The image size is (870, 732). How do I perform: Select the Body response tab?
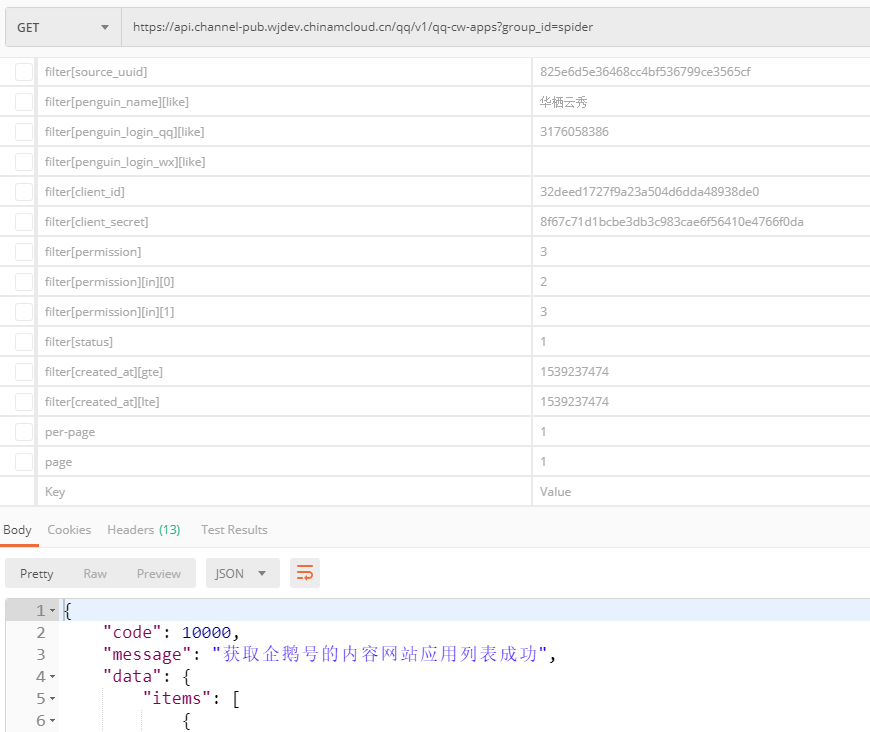click(x=17, y=530)
